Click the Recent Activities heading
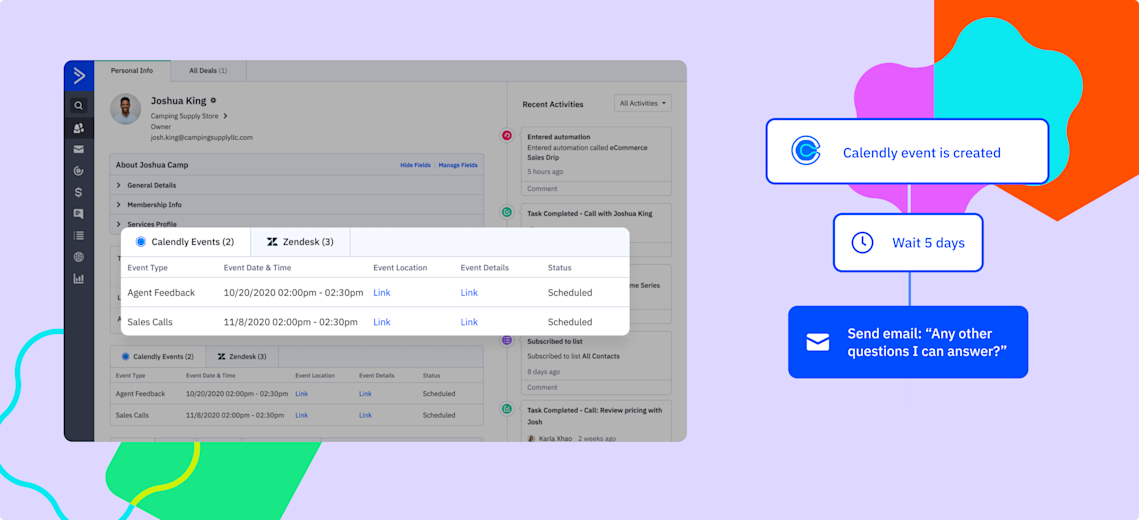The image size is (1139, 520). point(553,105)
